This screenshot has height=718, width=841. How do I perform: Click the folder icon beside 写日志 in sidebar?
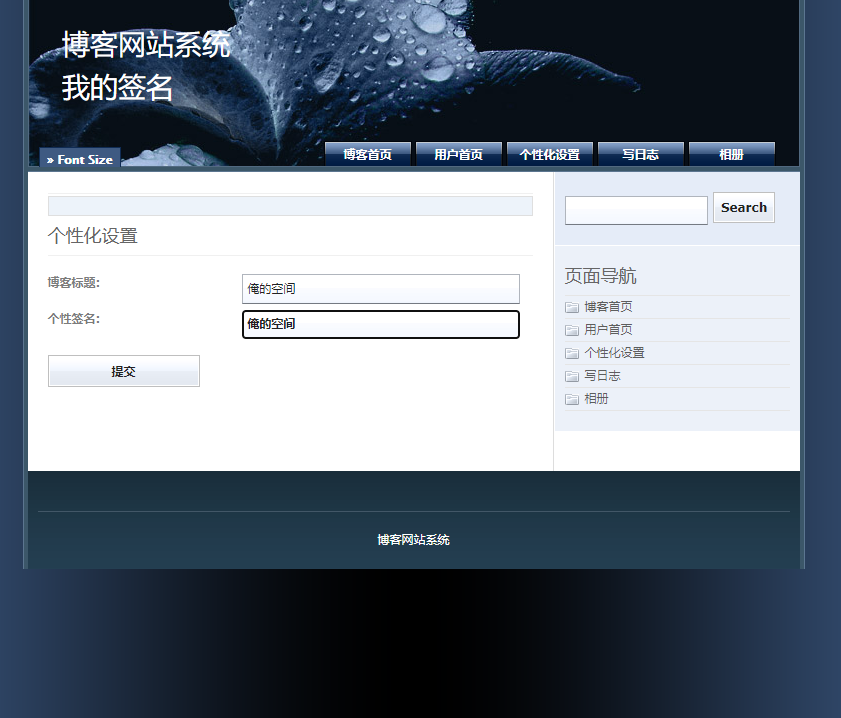click(x=571, y=375)
